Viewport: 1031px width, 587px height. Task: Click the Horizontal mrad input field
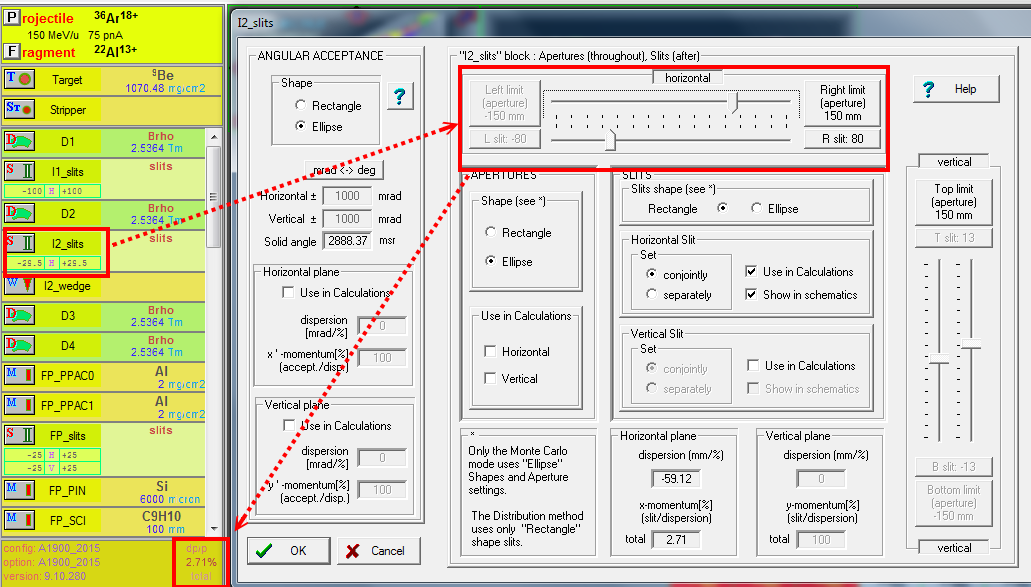(x=346, y=197)
